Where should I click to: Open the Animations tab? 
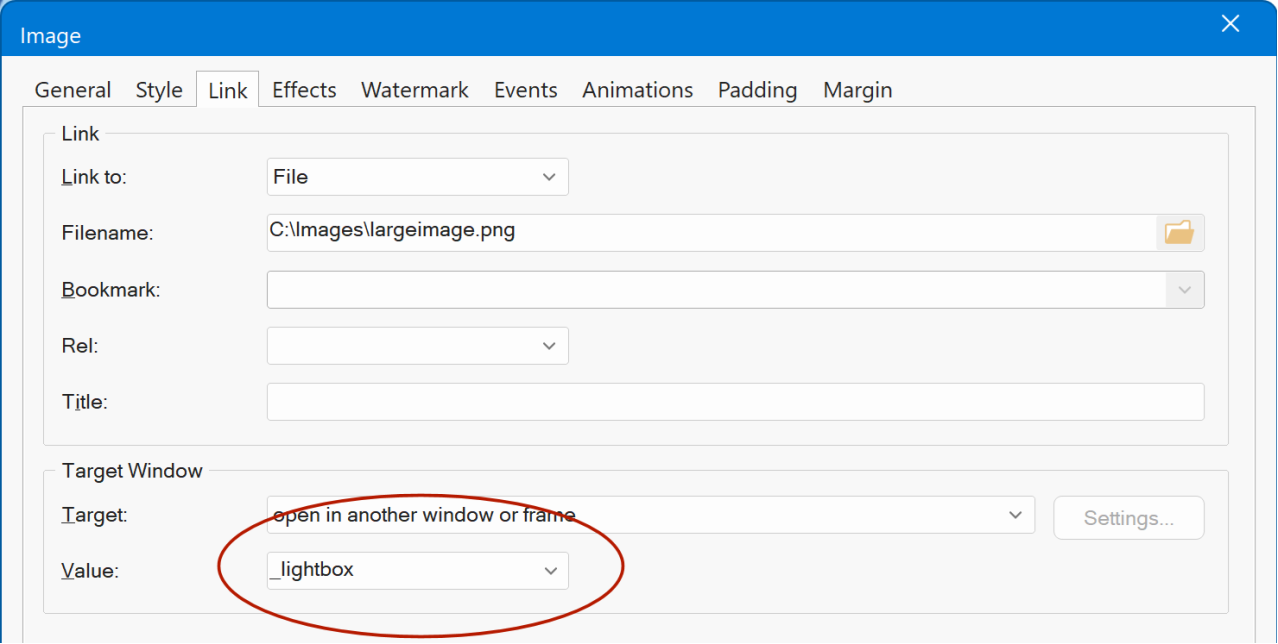[x=637, y=90]
